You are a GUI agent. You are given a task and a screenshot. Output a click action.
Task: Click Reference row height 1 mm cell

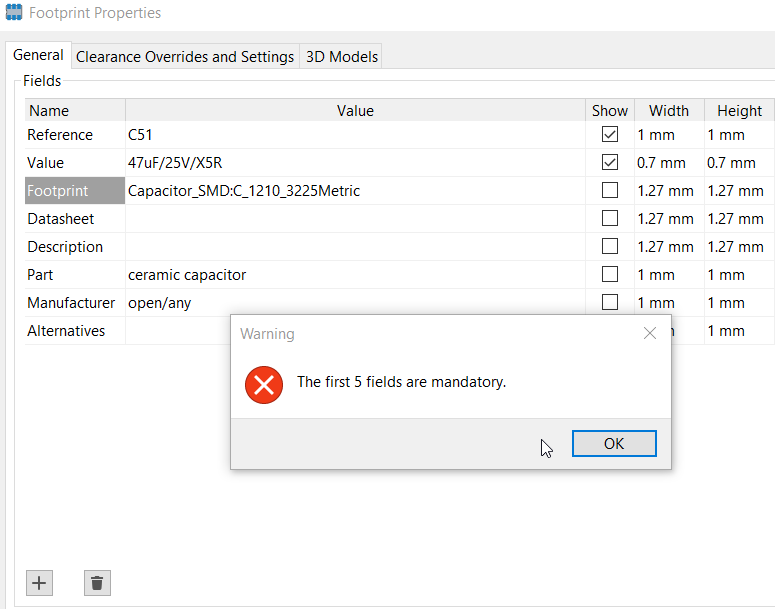[x=739, y=135]
